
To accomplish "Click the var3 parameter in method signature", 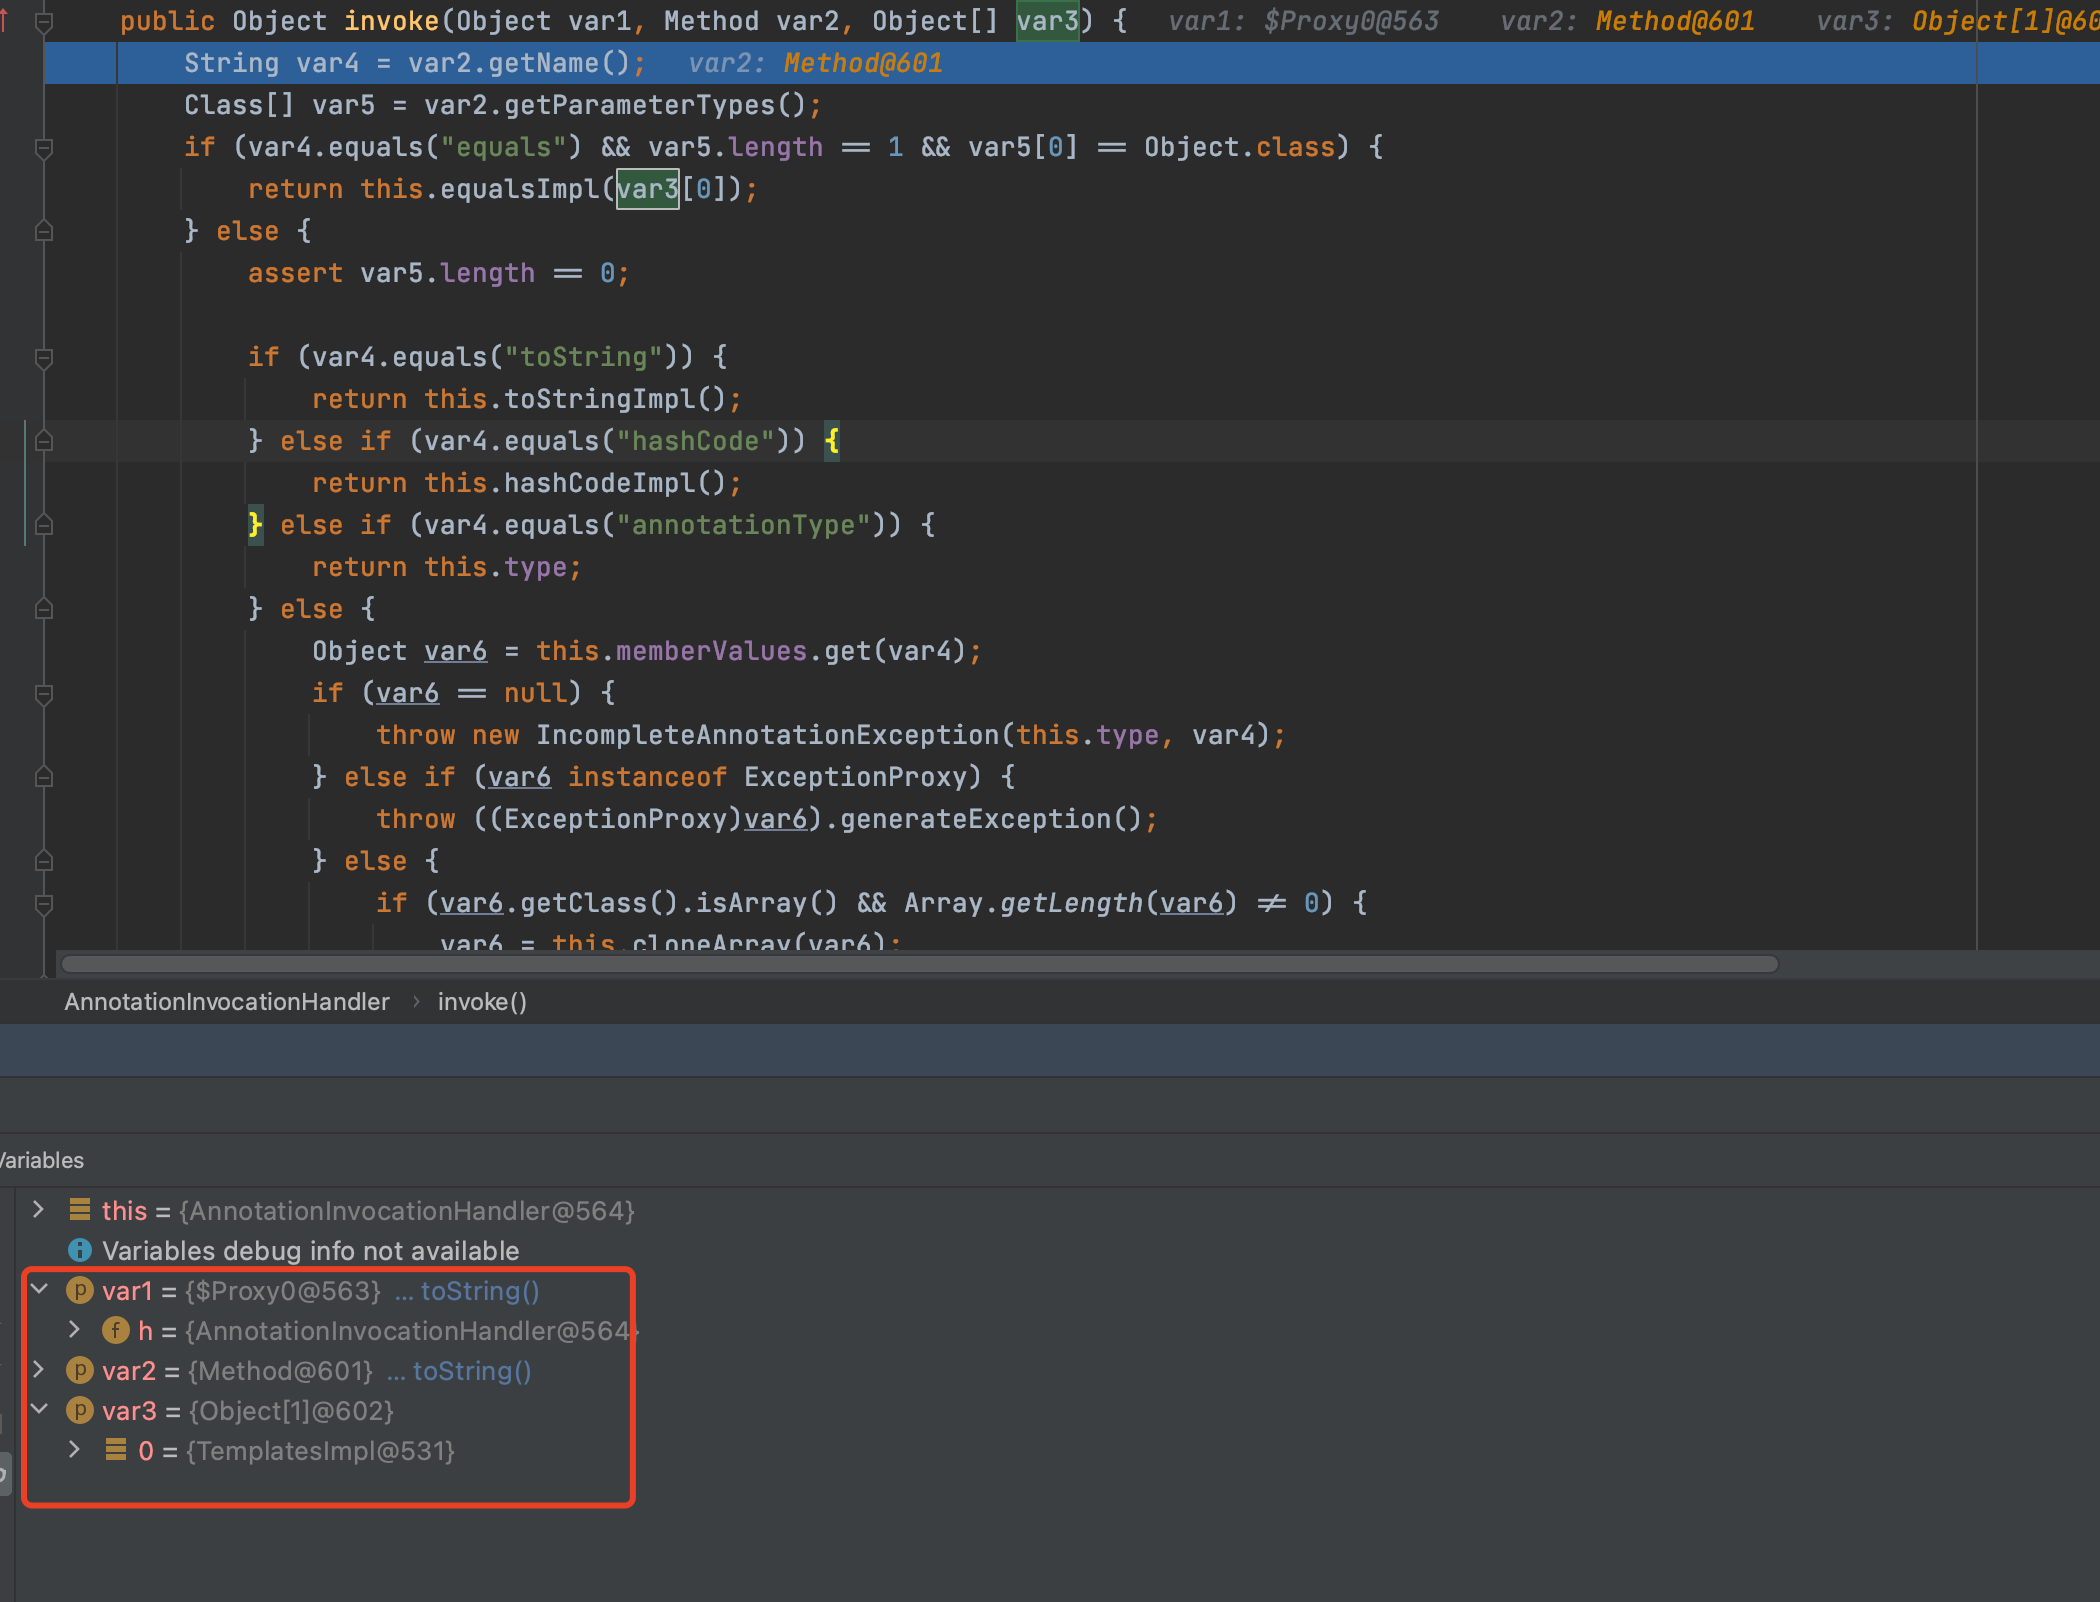I will click(x=1047, y=21).
